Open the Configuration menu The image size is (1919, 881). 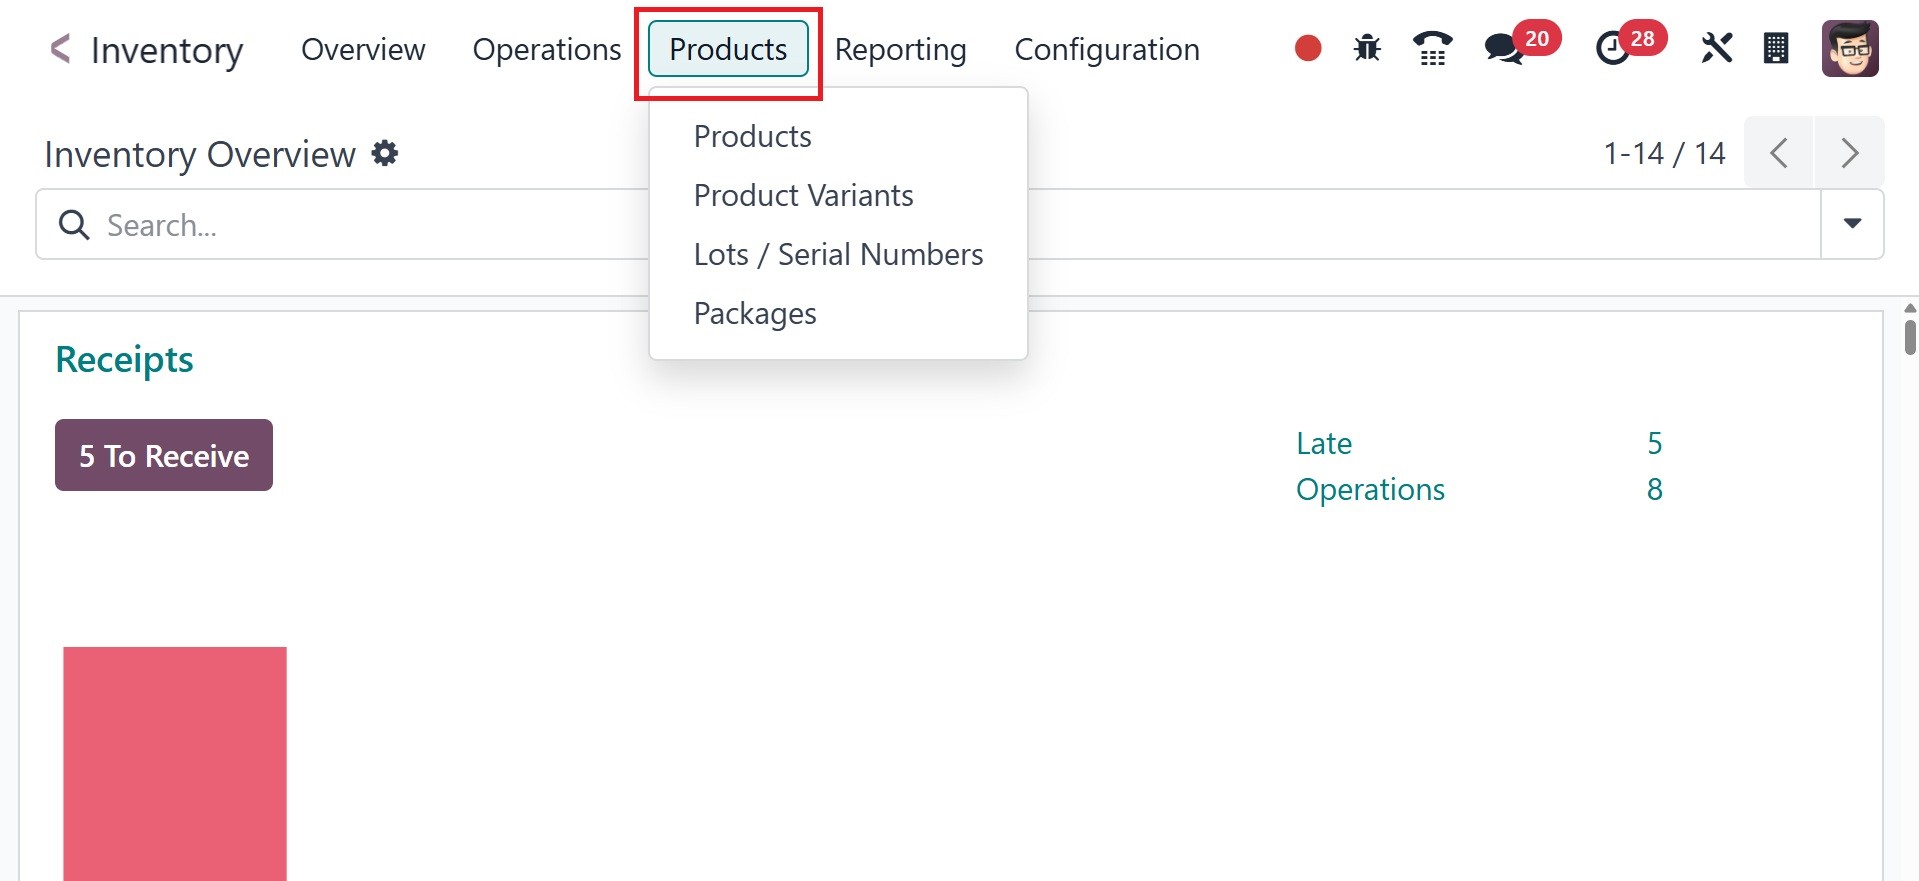1107,49
